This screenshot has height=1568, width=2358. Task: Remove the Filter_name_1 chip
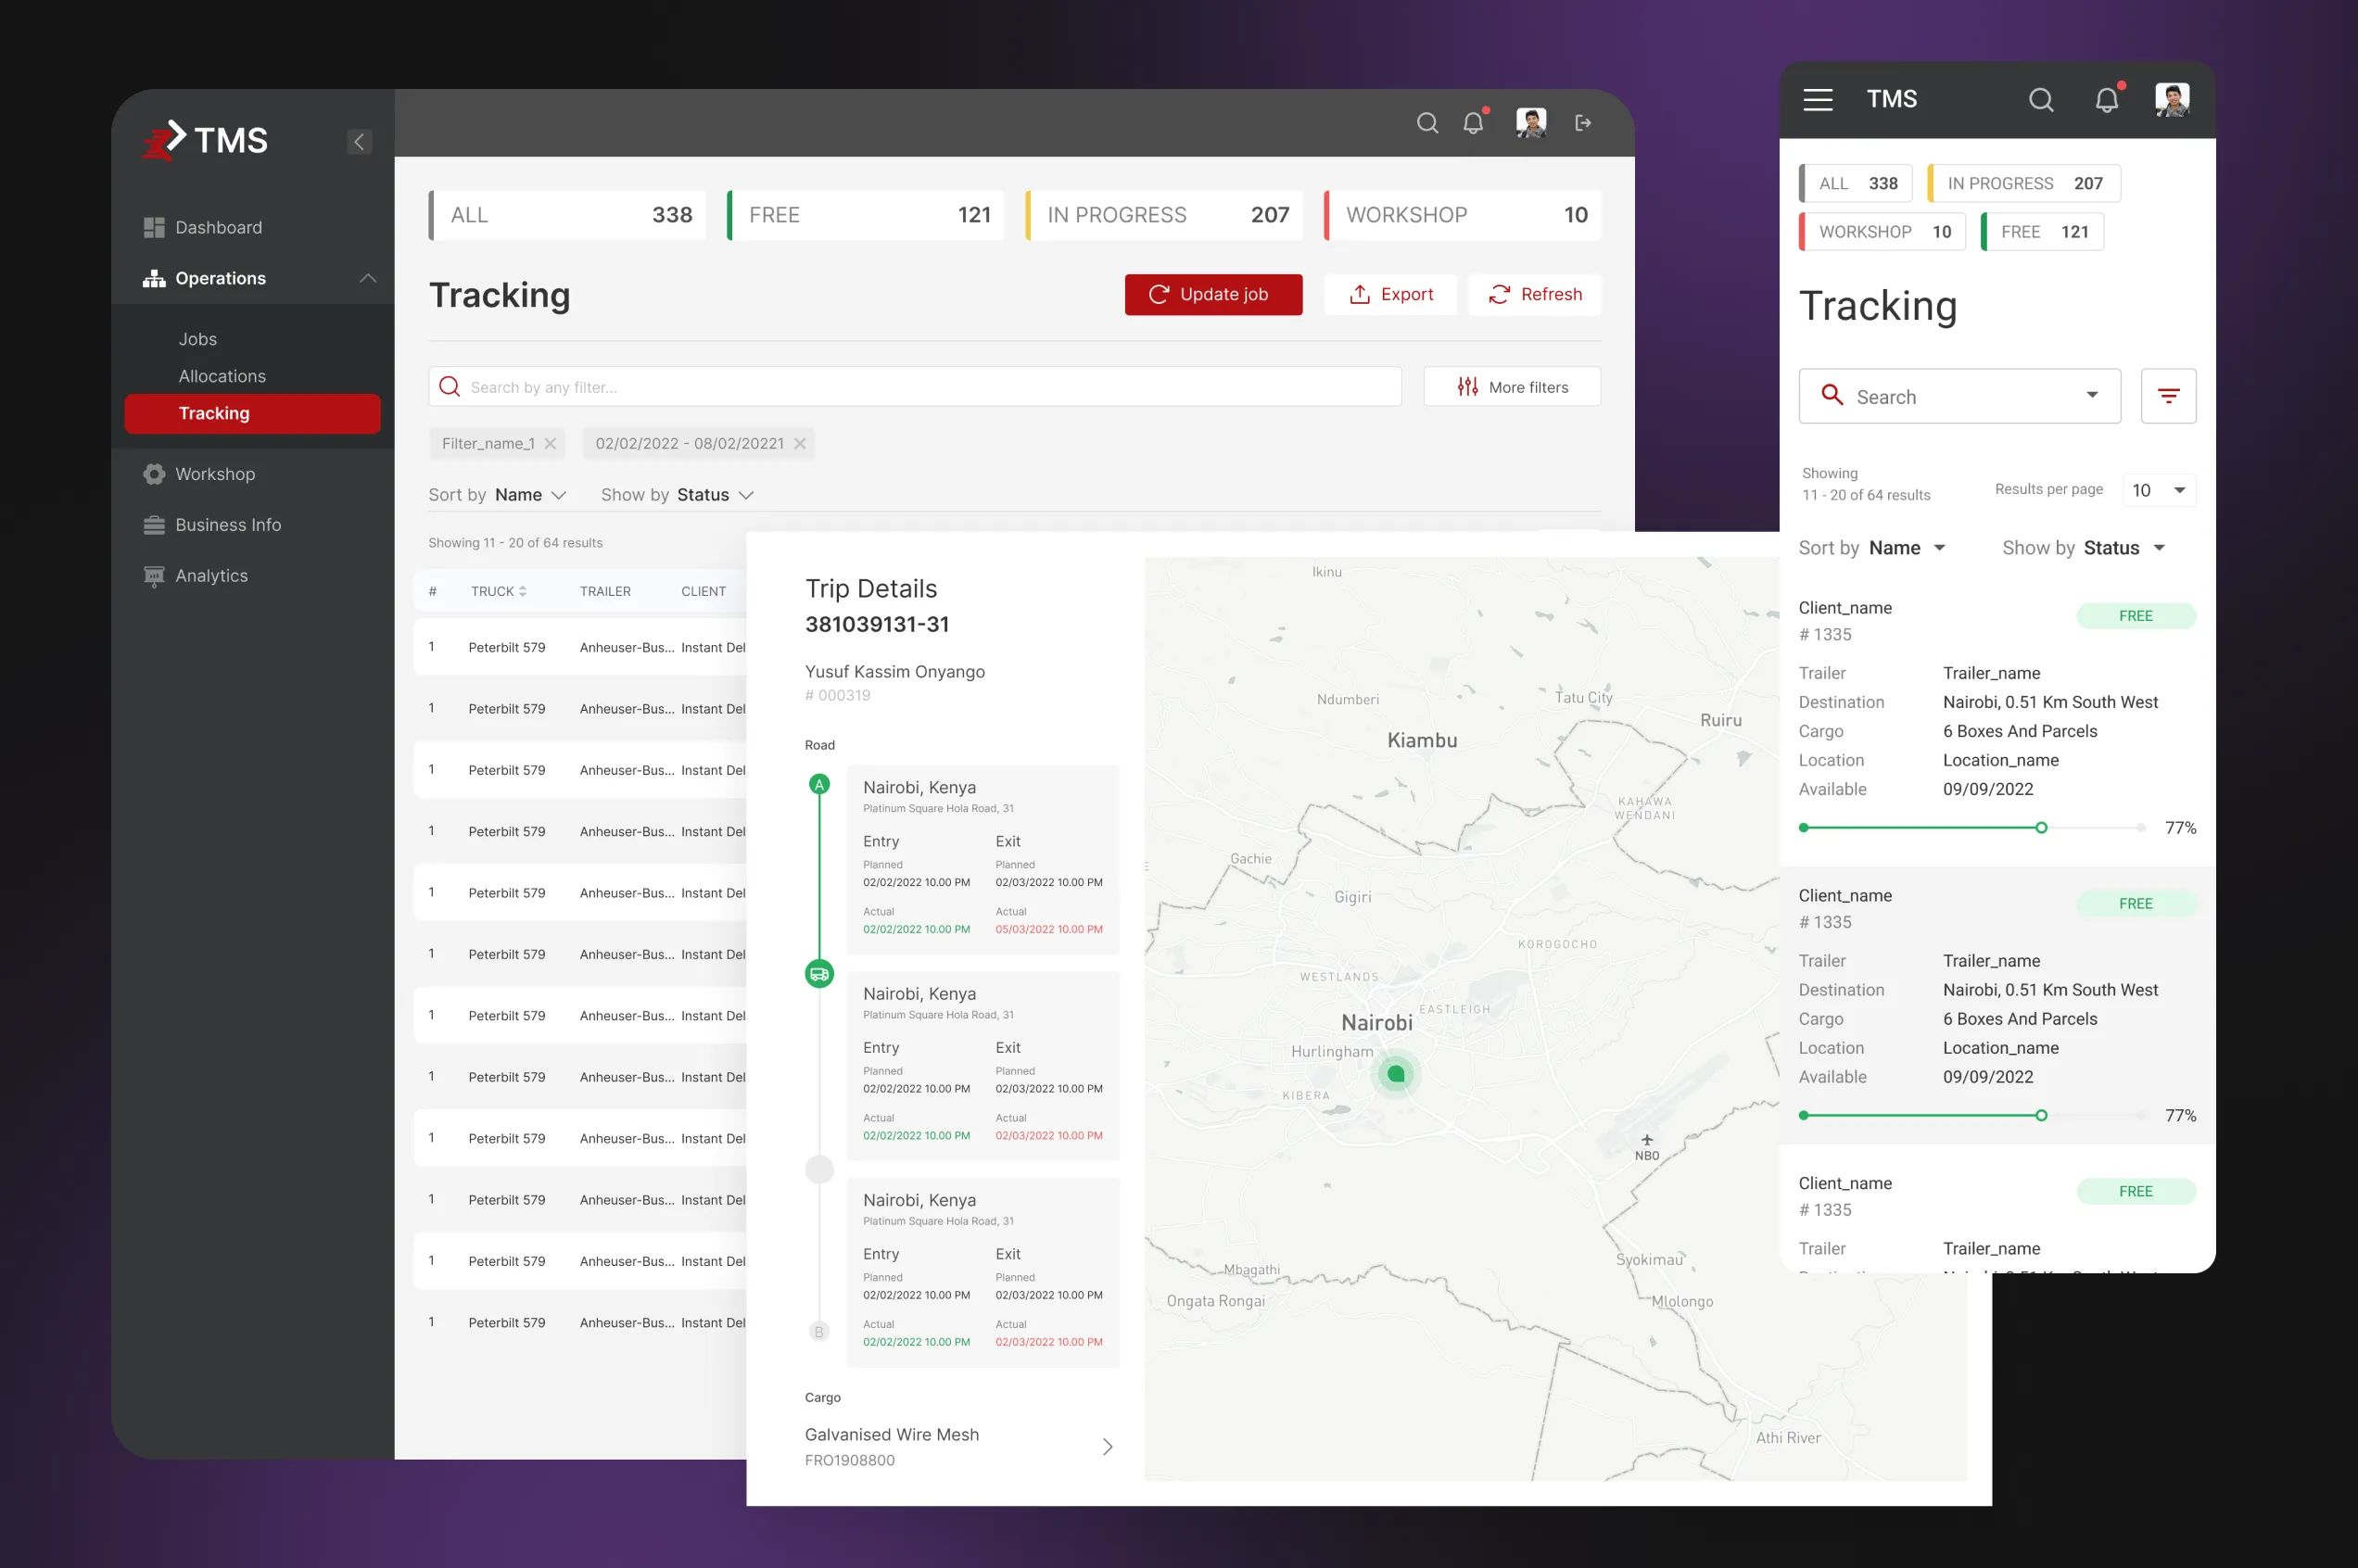[550, 444]
